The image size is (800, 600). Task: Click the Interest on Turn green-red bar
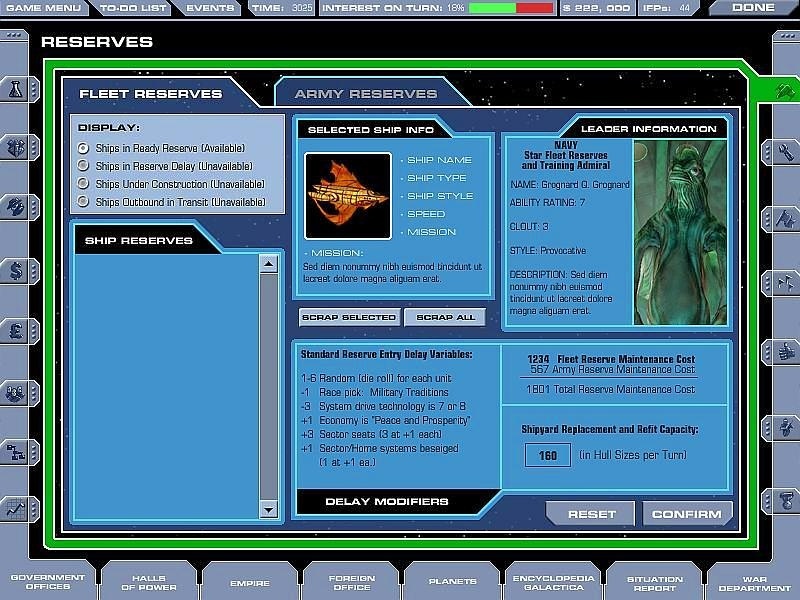pos(511,8)
